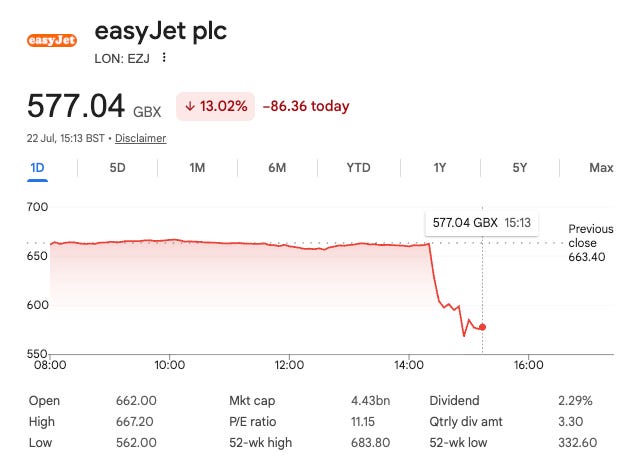This screenshot has width=620, height=470.
Task: Show the Max time range
Action: coord(601,168)
